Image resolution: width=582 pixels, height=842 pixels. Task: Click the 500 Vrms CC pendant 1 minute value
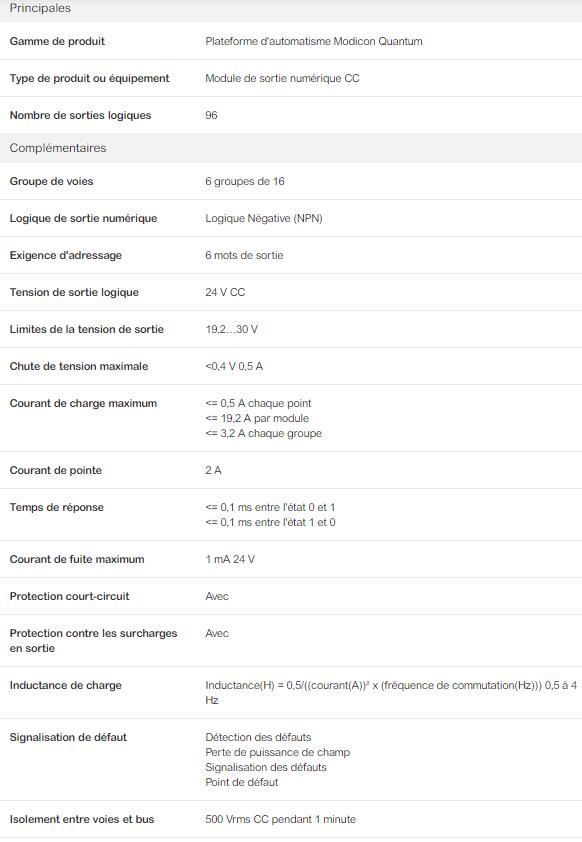280,819
